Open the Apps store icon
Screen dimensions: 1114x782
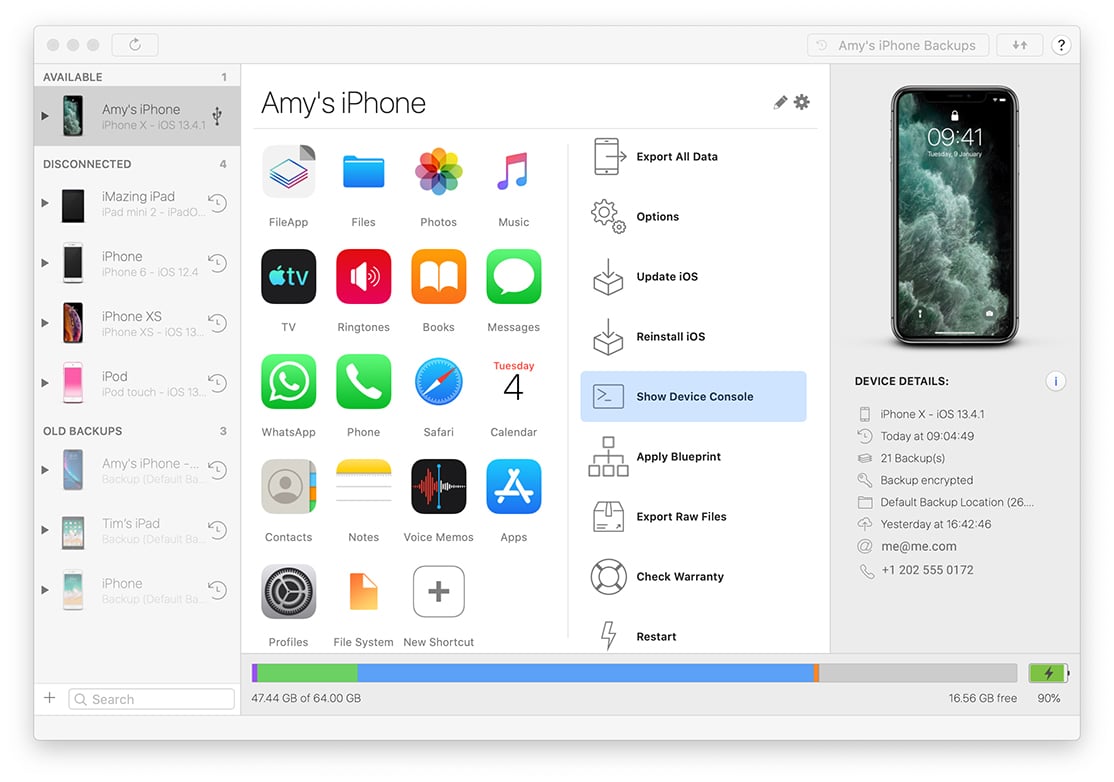tap(514, 487)
